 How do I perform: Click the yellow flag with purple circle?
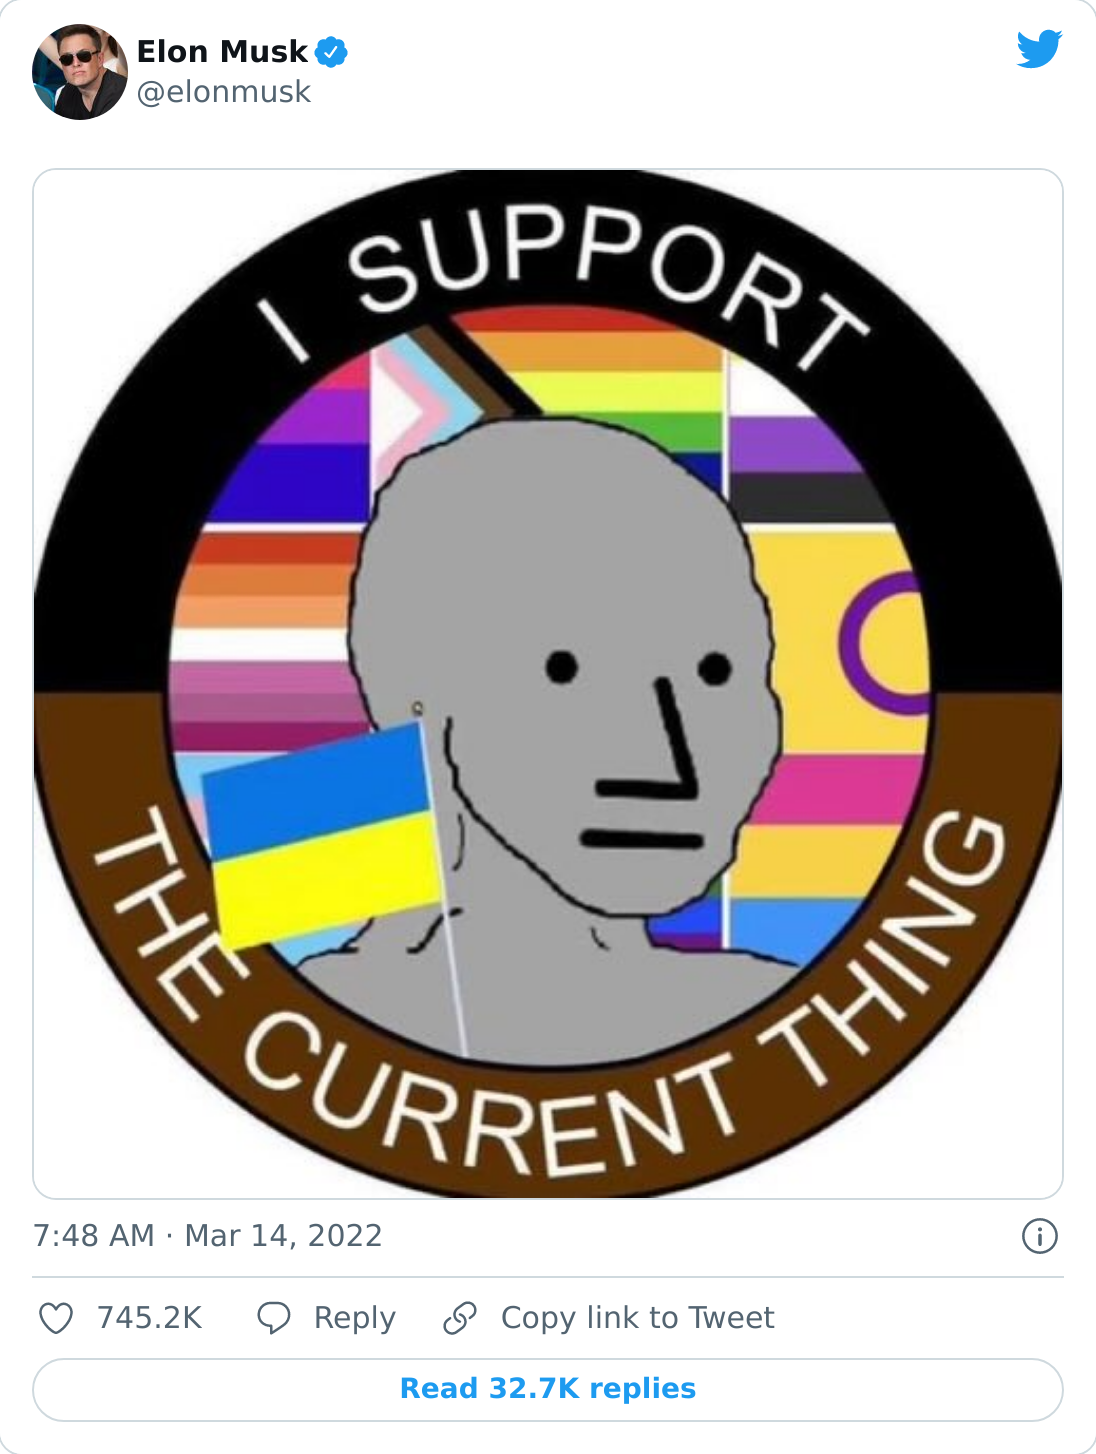tap(840, 640)
